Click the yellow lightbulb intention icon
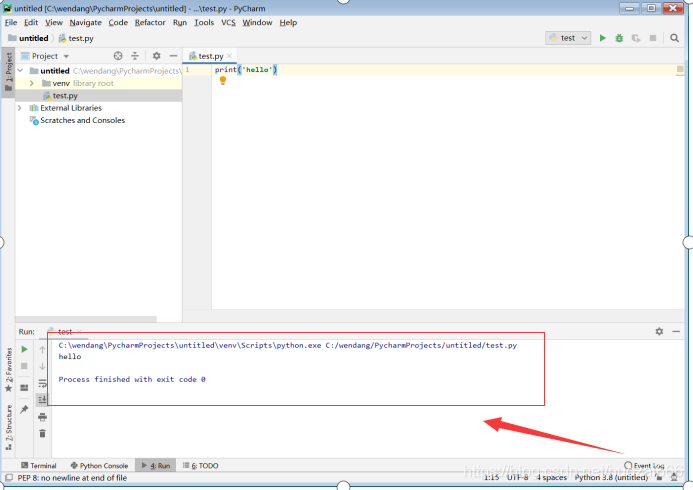693x490 pixels. click(223, 80)
